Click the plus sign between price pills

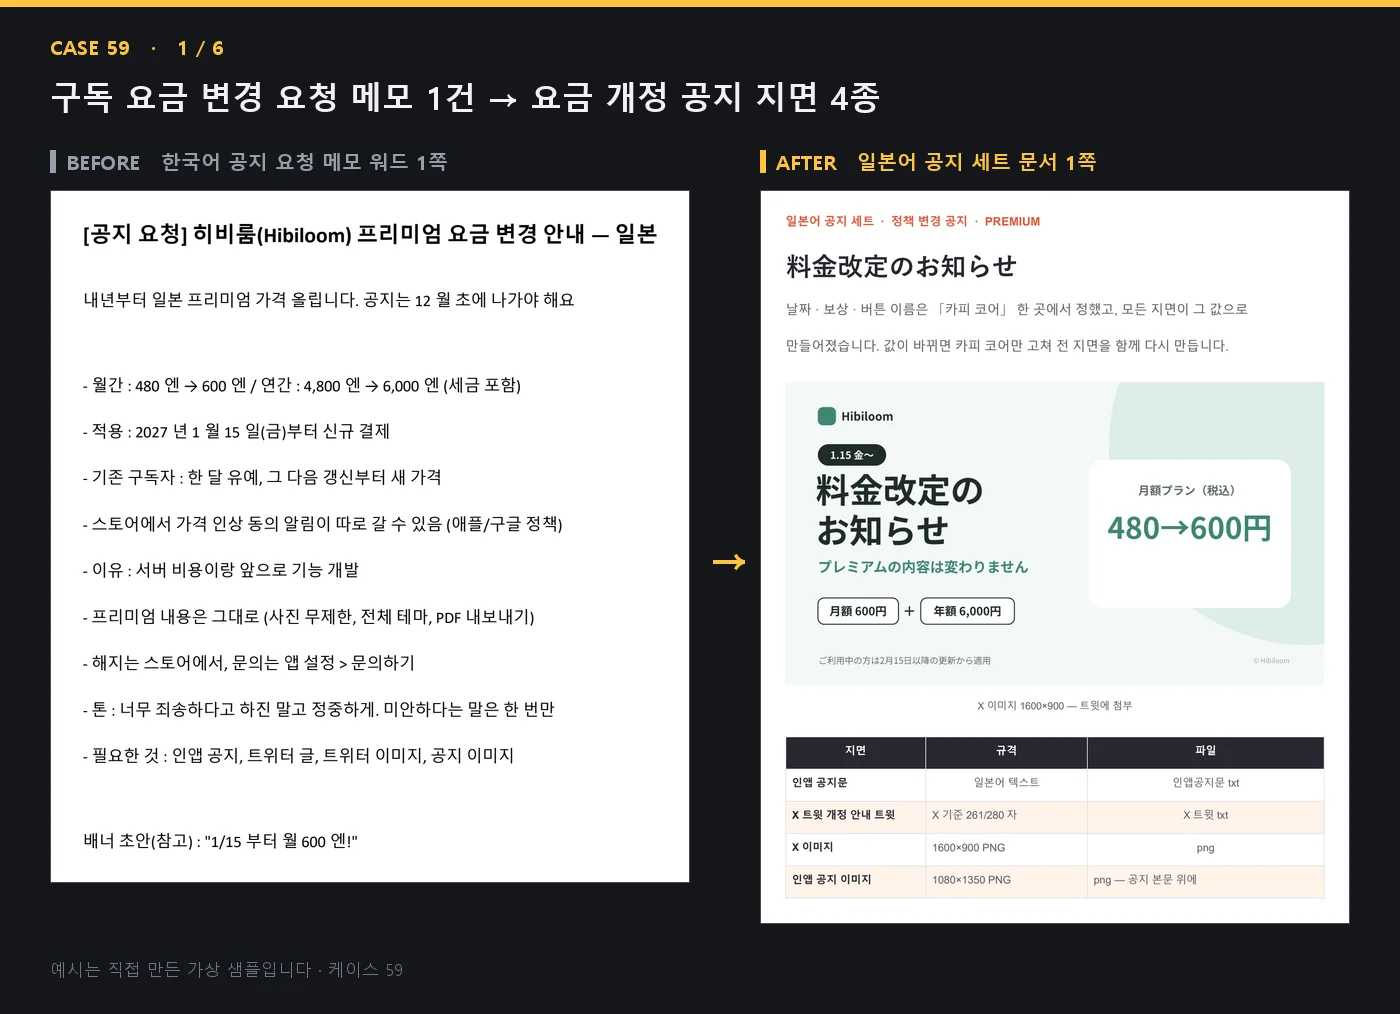click(x=909, y=611)
